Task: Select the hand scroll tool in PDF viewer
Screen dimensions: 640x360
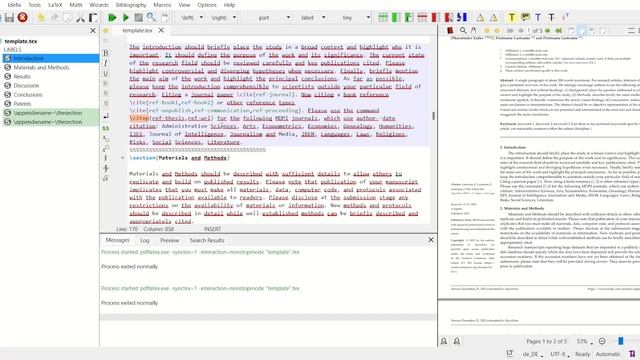Action: tap(473, 31)
